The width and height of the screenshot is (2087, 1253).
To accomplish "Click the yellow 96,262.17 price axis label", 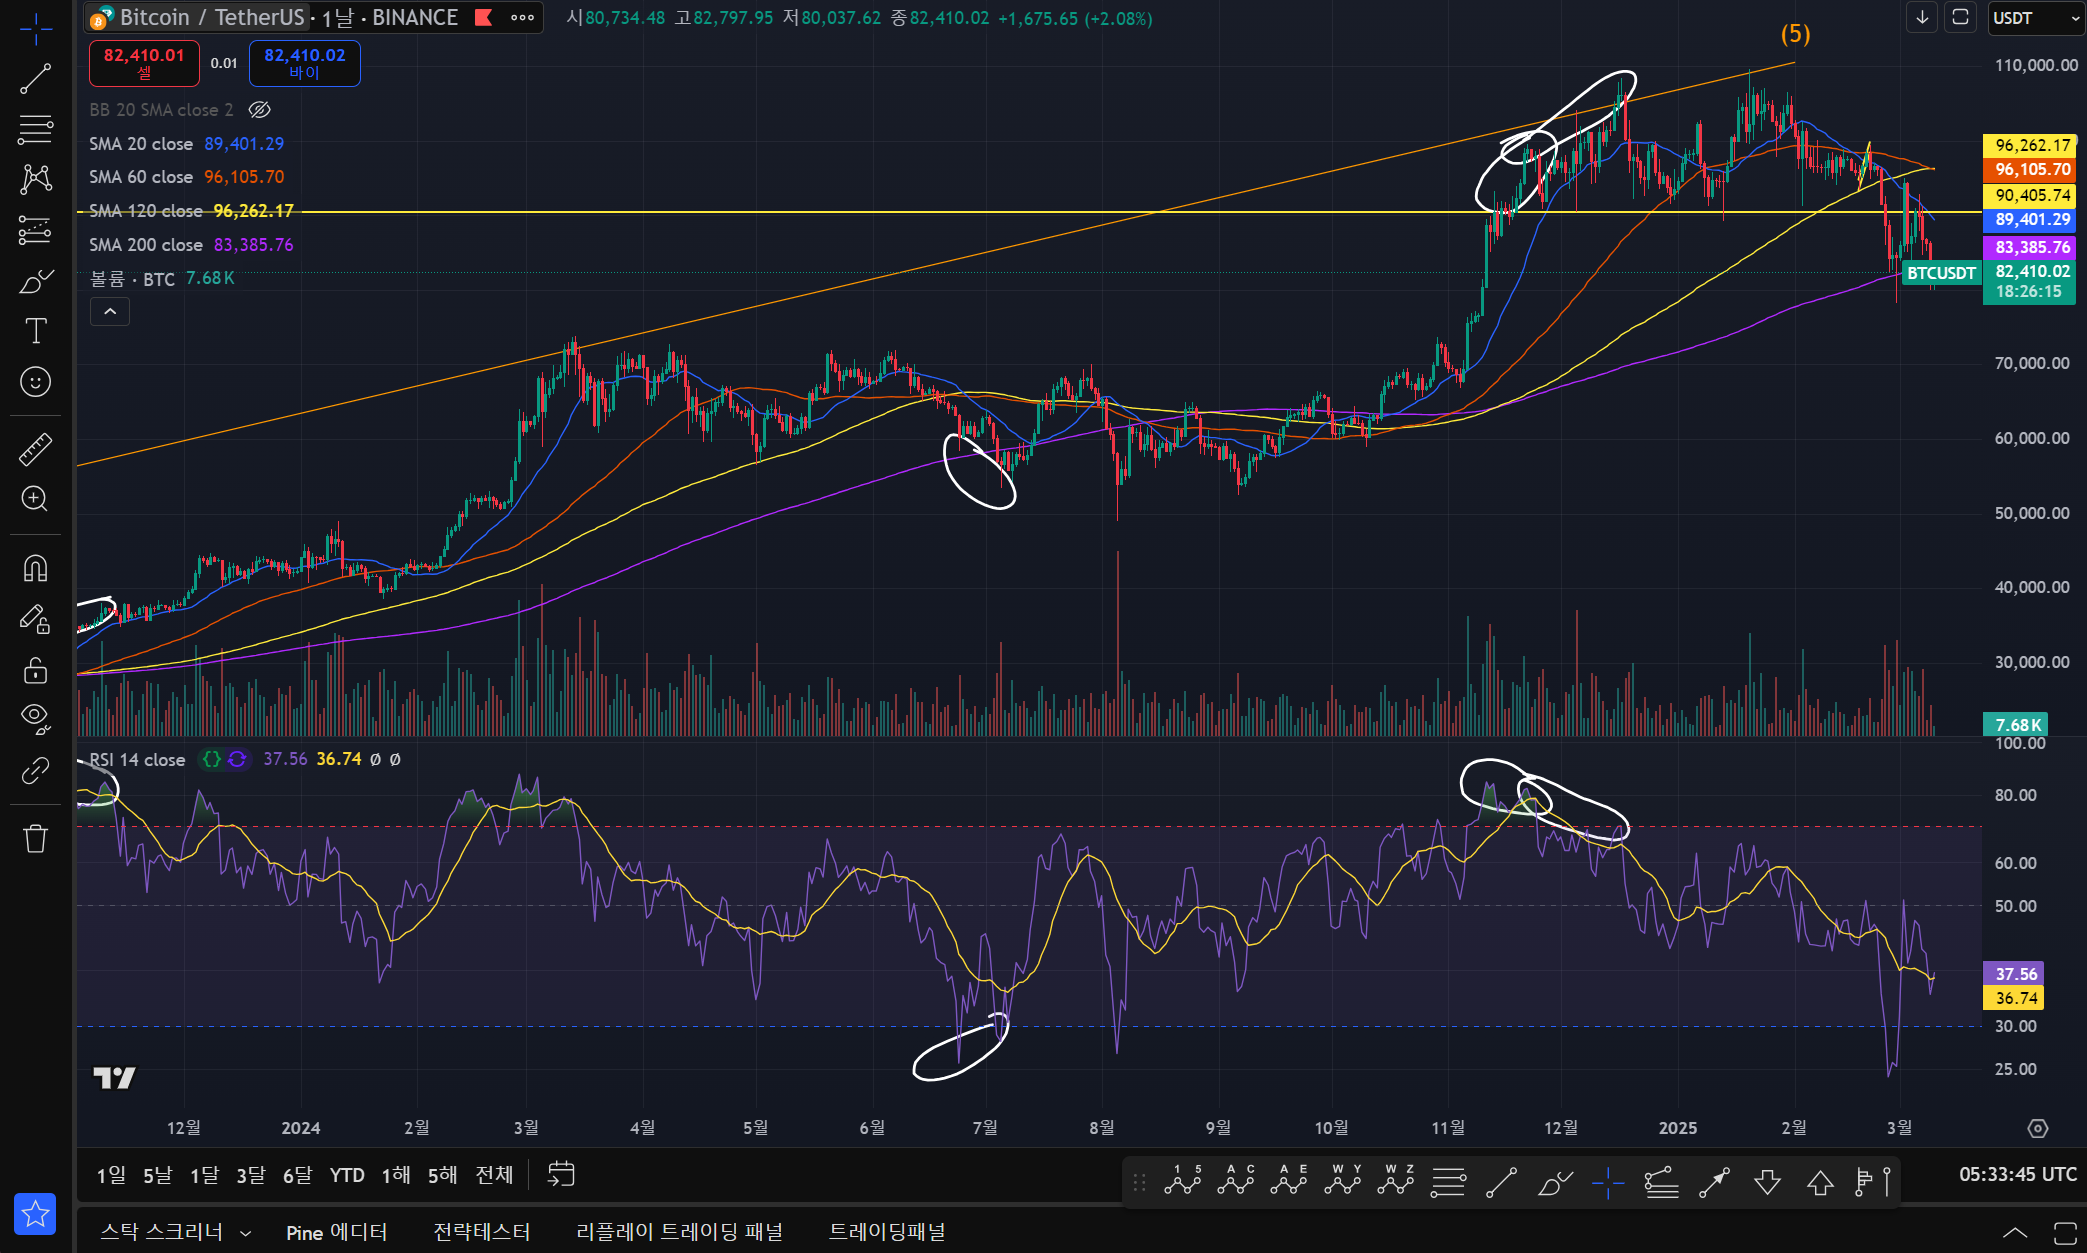I will tap(2029, 145).
